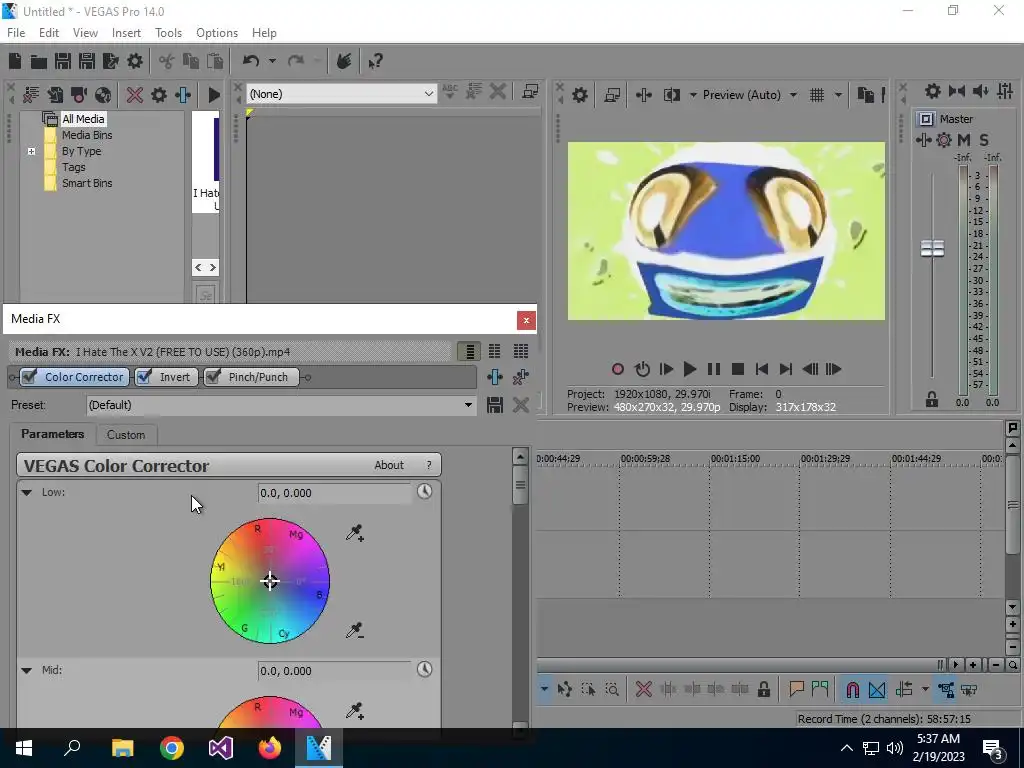
Task: Click the subtract-color eyedropper beside Low wheel
Action: pos(355,630)
